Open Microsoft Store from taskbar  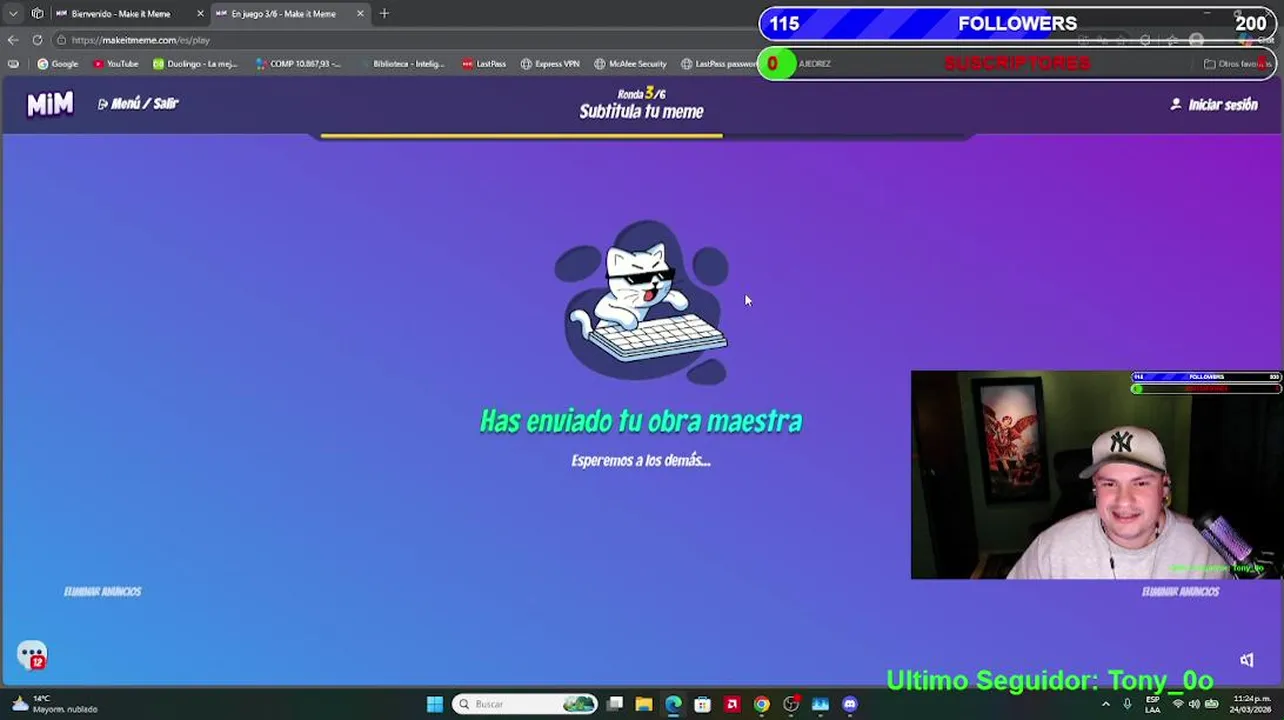tap(703, 704)
